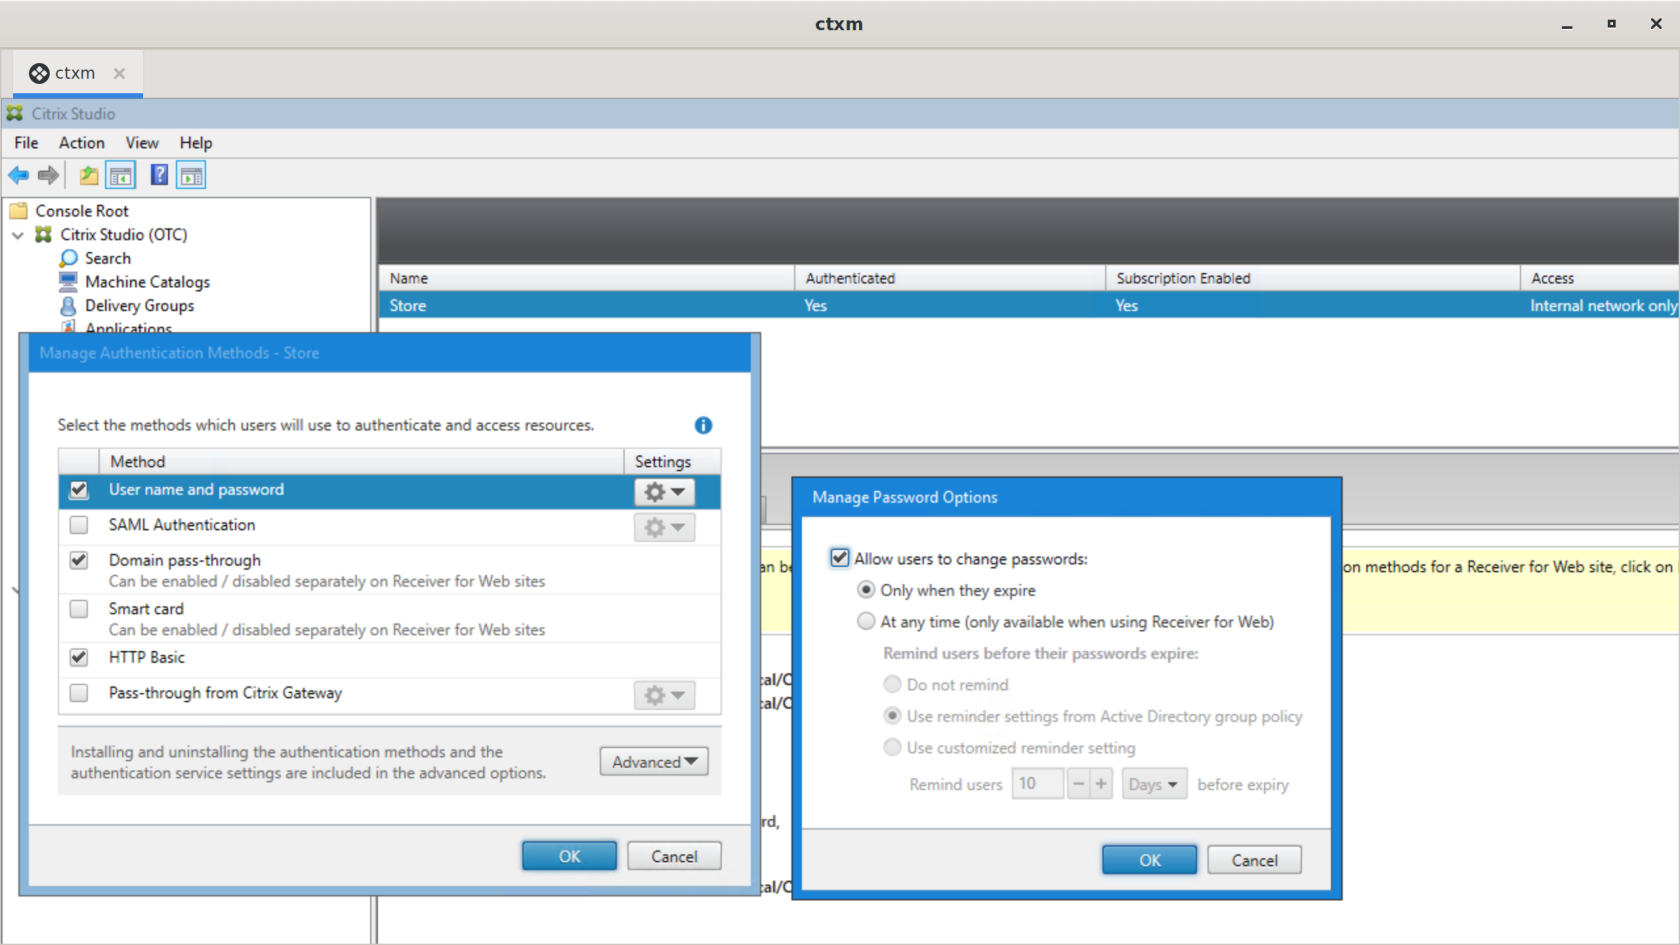Open the Action menu
The width and height of the screenshot is (1680, 945).
(81, 143)
